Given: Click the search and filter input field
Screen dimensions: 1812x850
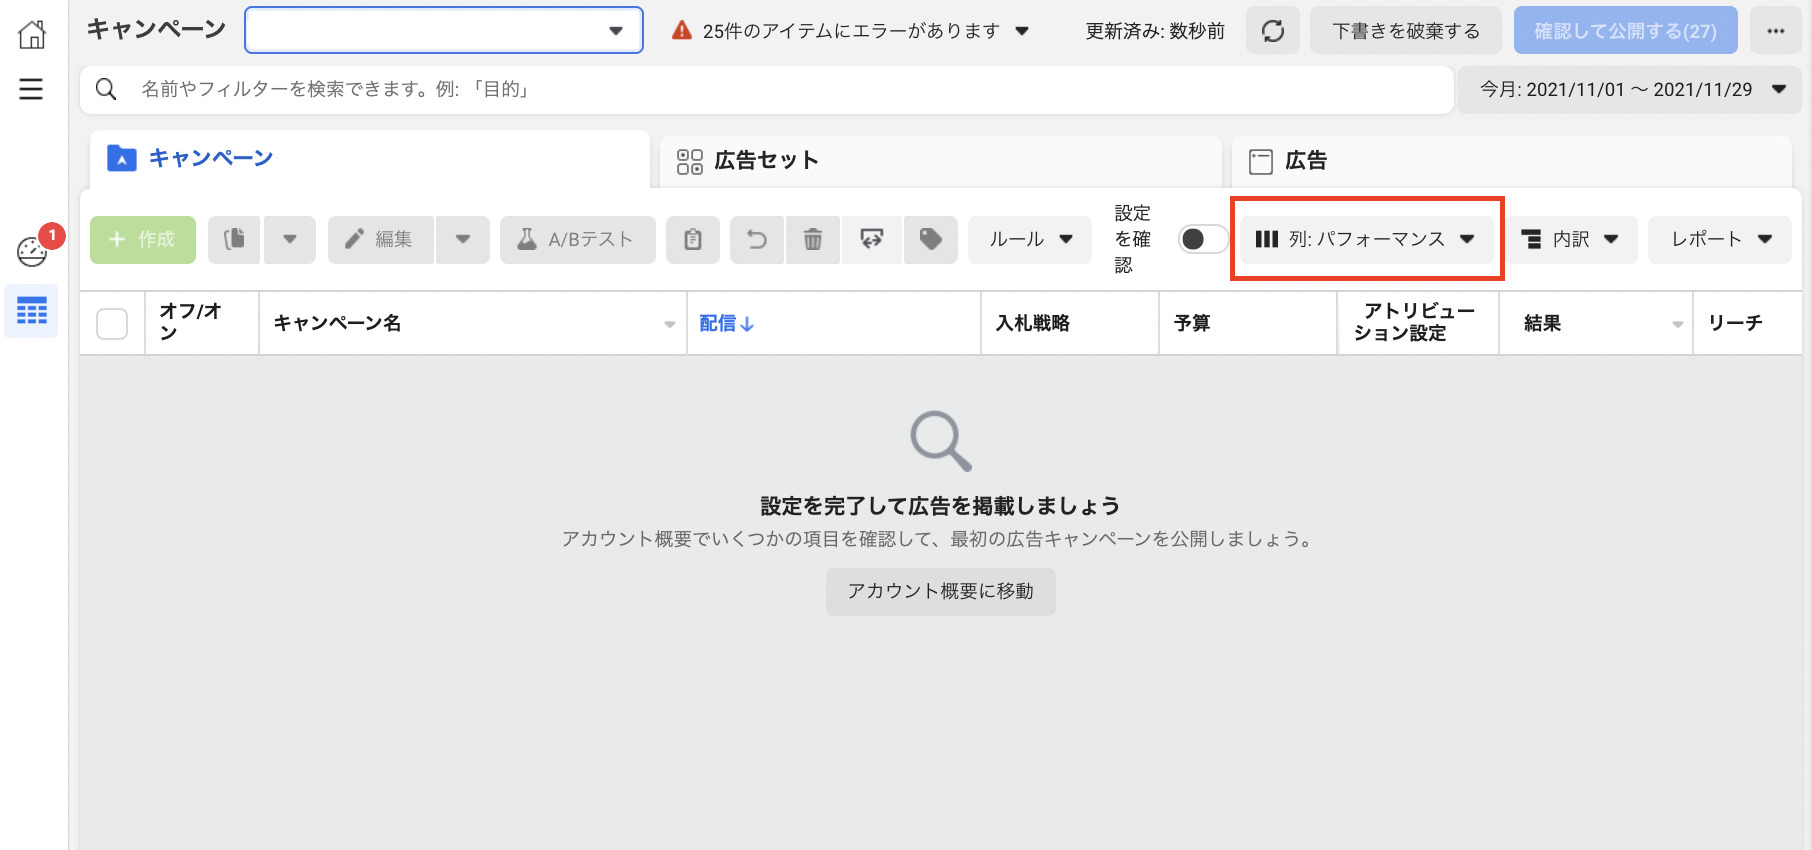Looking at the screenshot, I should [x=780, y=90].
